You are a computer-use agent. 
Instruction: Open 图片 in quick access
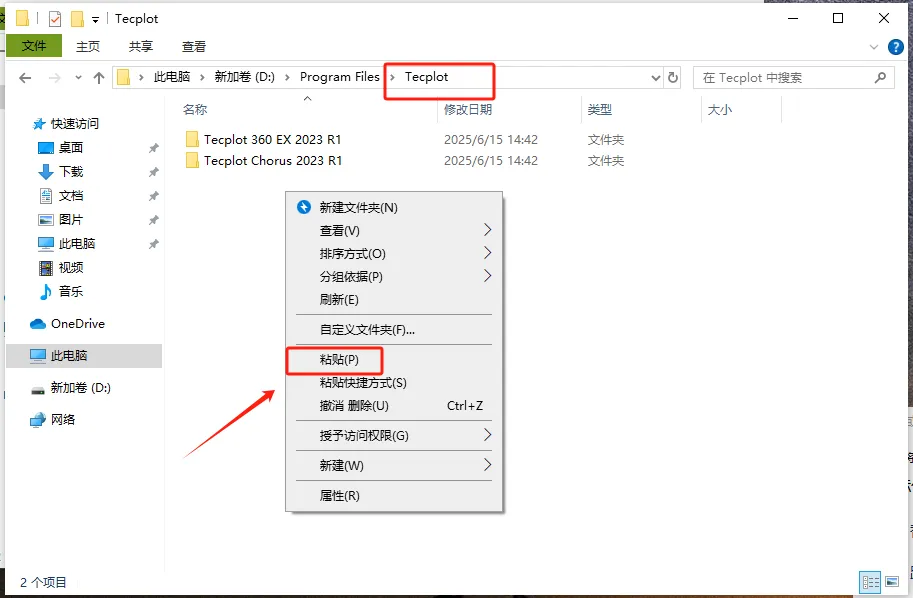click(70, 220)
